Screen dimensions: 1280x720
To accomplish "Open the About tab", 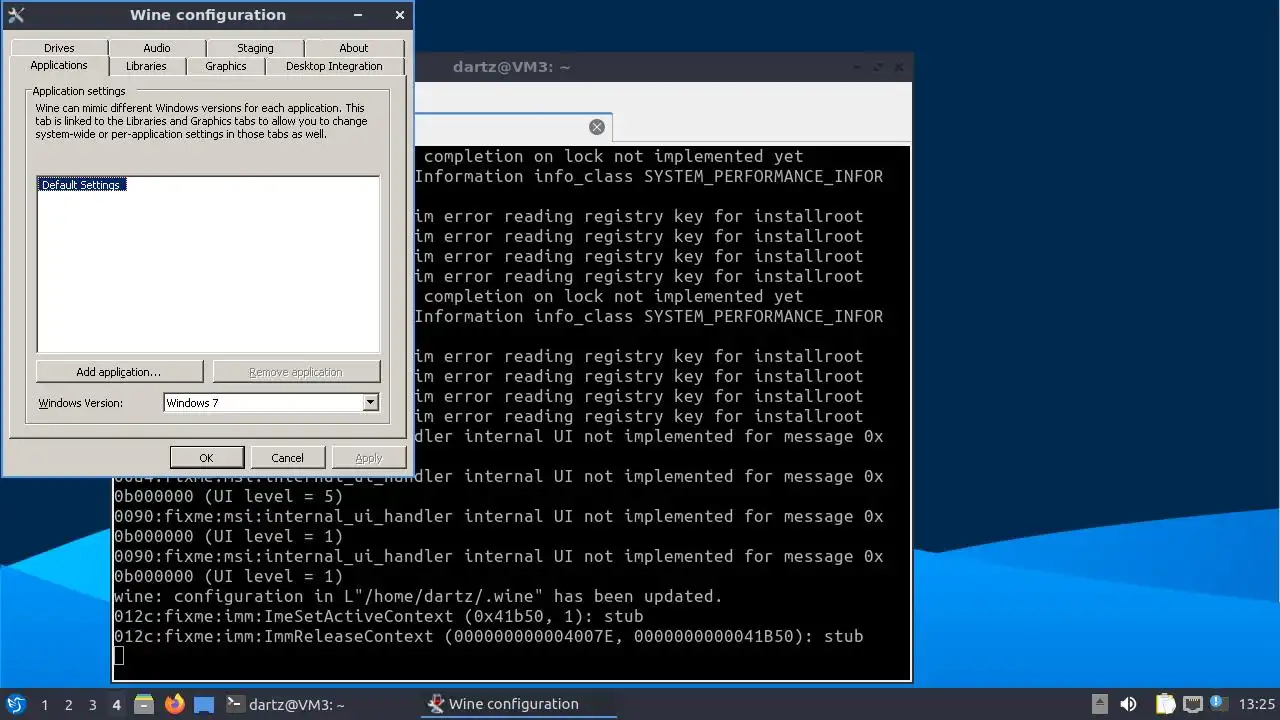I will pos(354,48).
